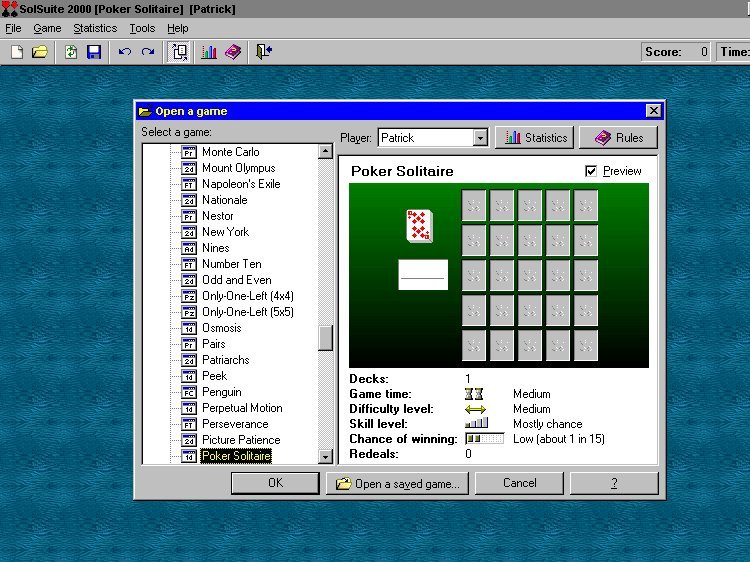This screenshot has width=750, height=562.
Task: Click the Restart game toolbar icon
Action: tap(71, 52)
